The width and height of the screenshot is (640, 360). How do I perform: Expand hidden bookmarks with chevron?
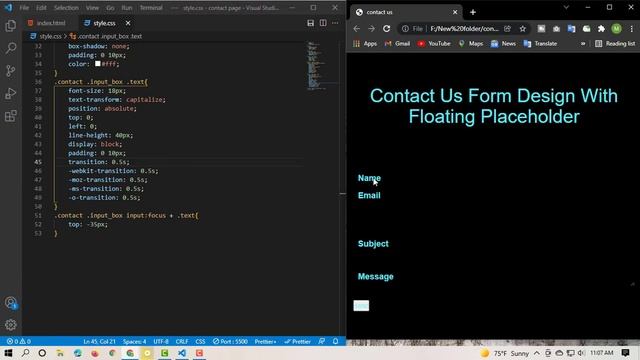[x=583, y=44]
